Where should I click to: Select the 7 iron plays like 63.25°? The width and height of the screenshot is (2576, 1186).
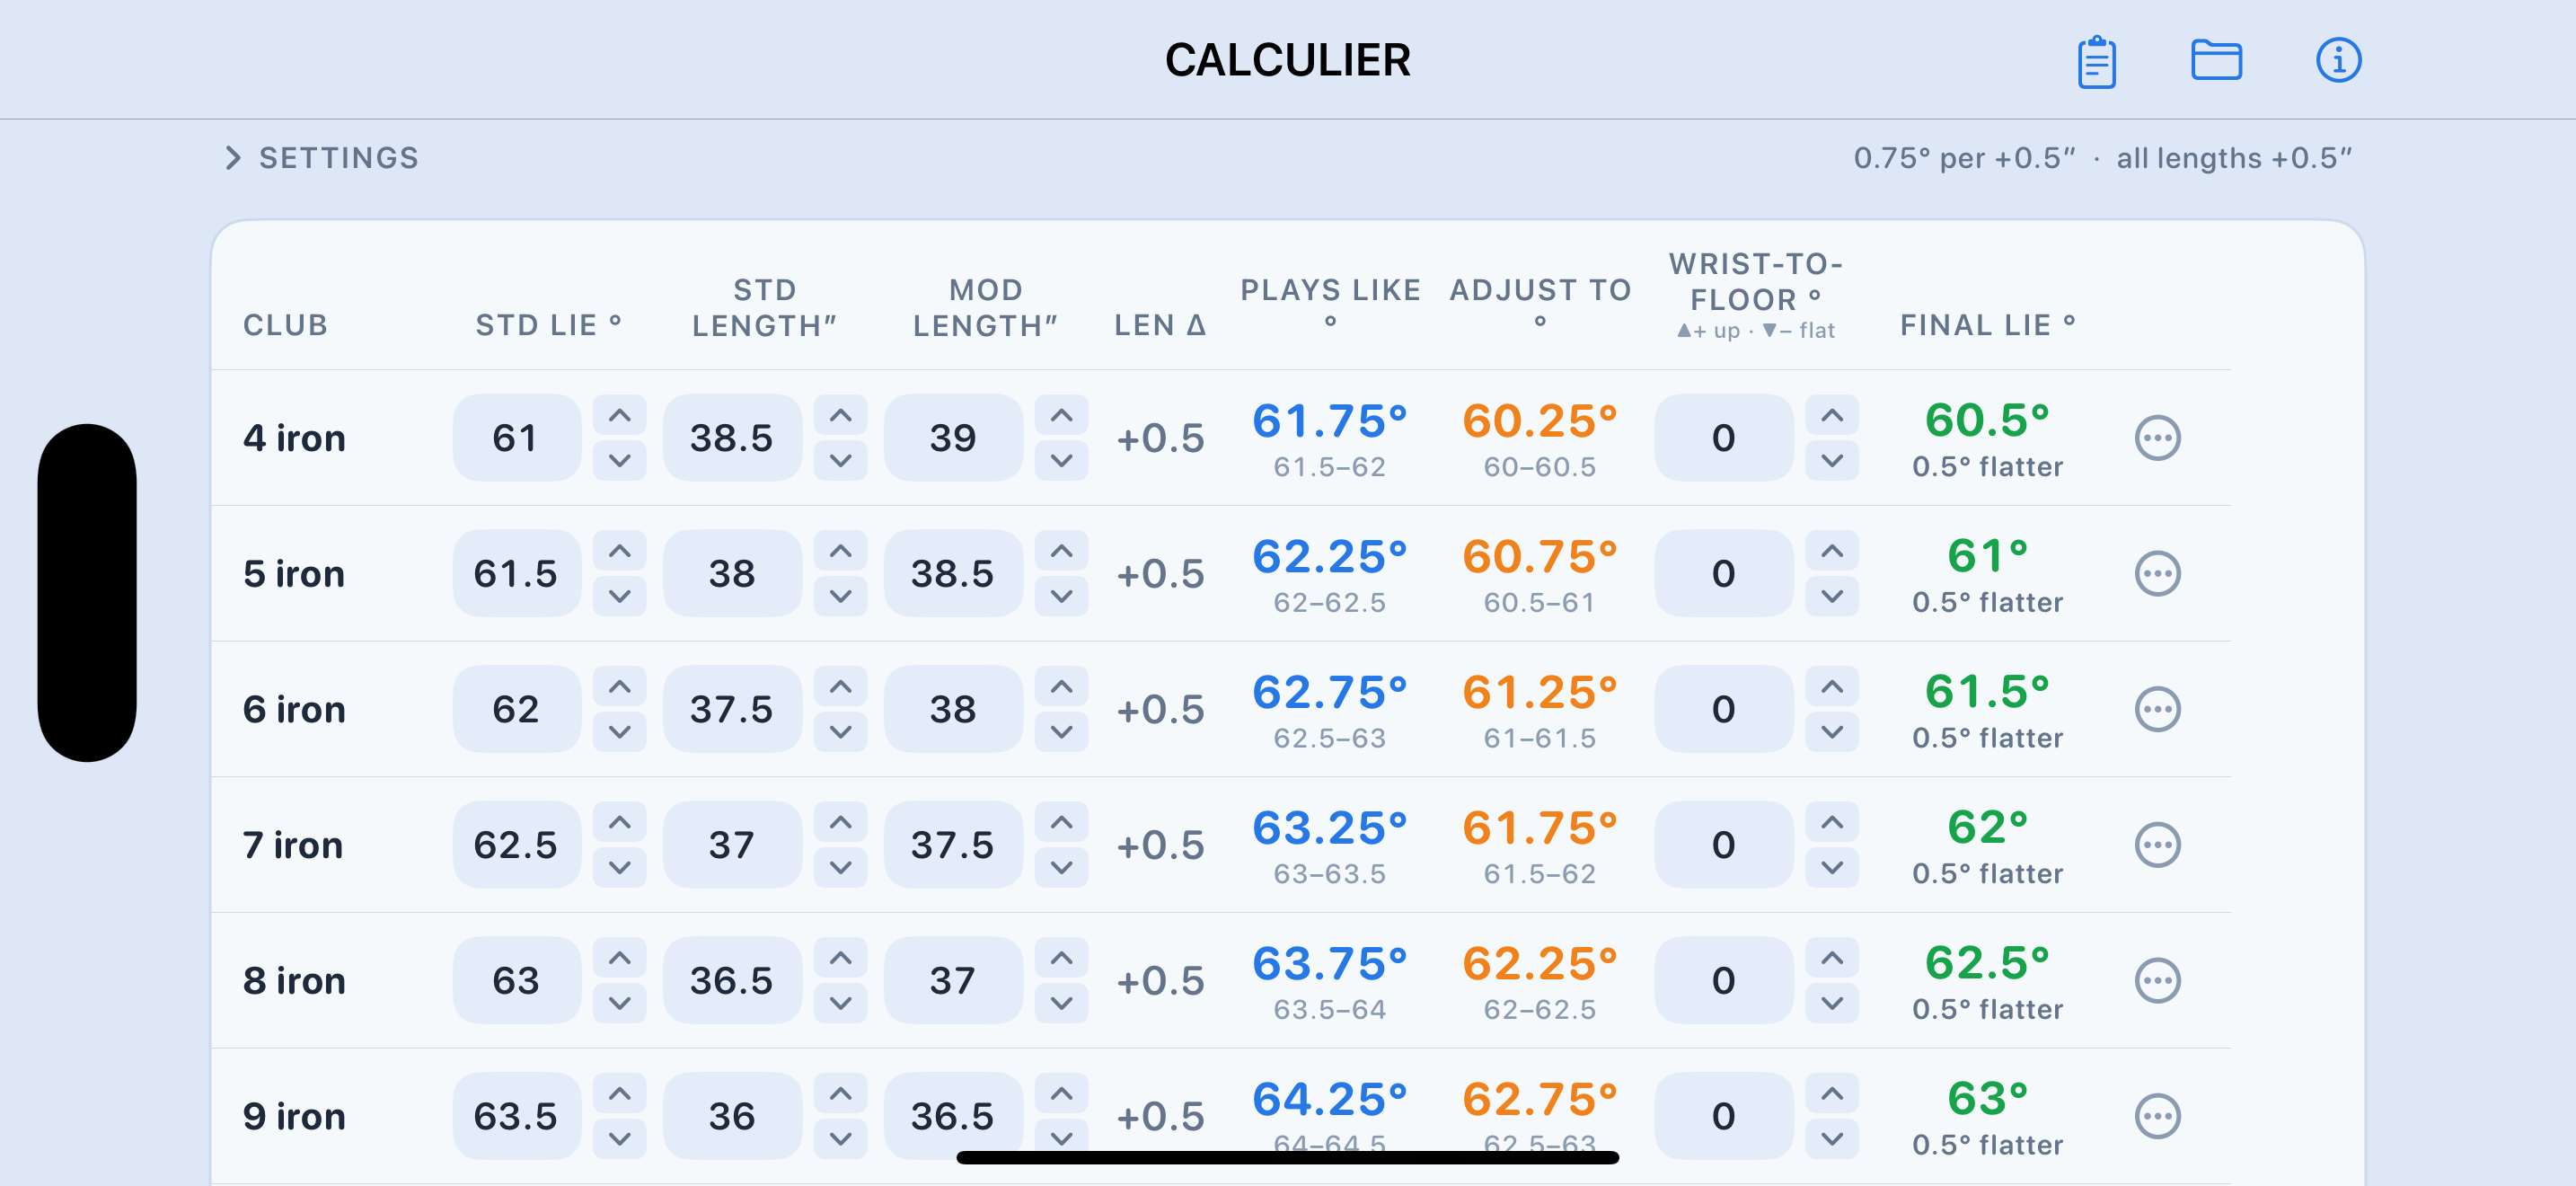[x=1330, y=829]
